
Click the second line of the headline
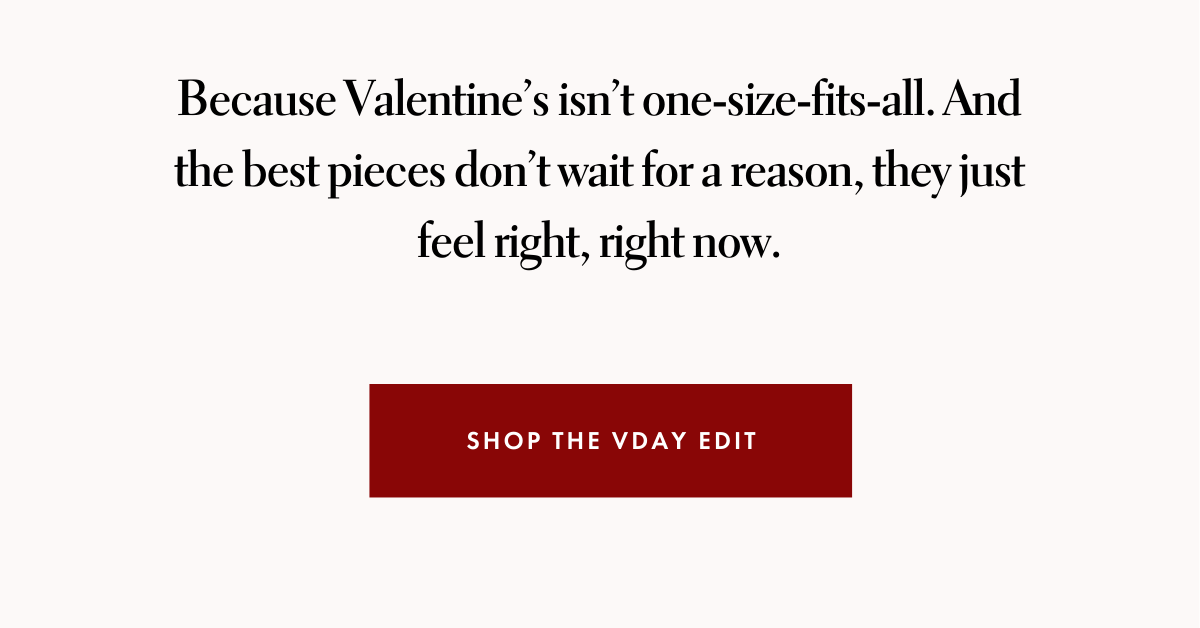click(x=600, y=170)
